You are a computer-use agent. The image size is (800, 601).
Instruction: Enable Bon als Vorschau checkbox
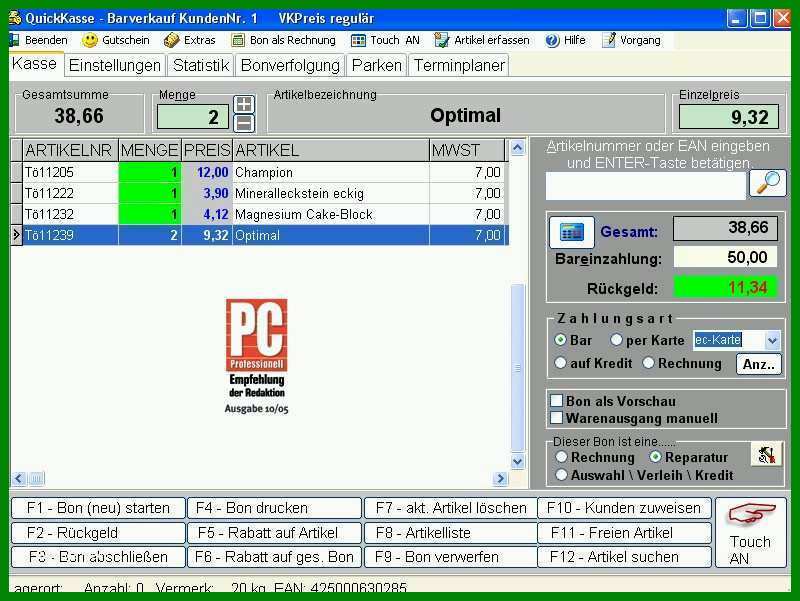tap(557, 400)
